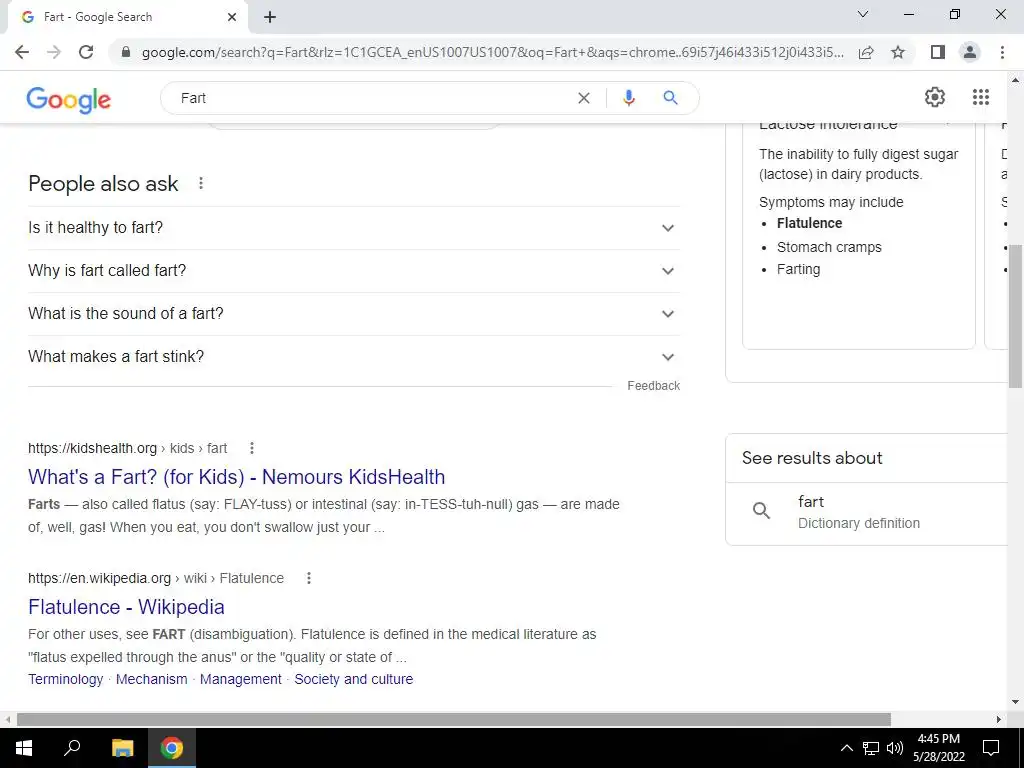Click the scroll-right arrow button

[999, 719]
